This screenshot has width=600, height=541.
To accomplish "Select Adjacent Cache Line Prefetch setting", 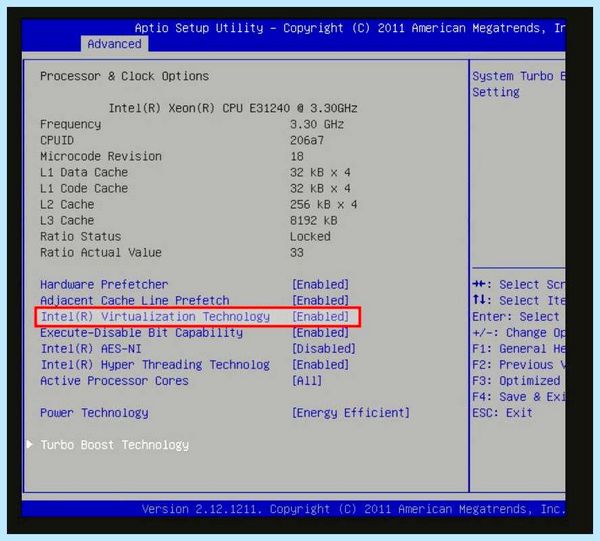I will (135, 301).
